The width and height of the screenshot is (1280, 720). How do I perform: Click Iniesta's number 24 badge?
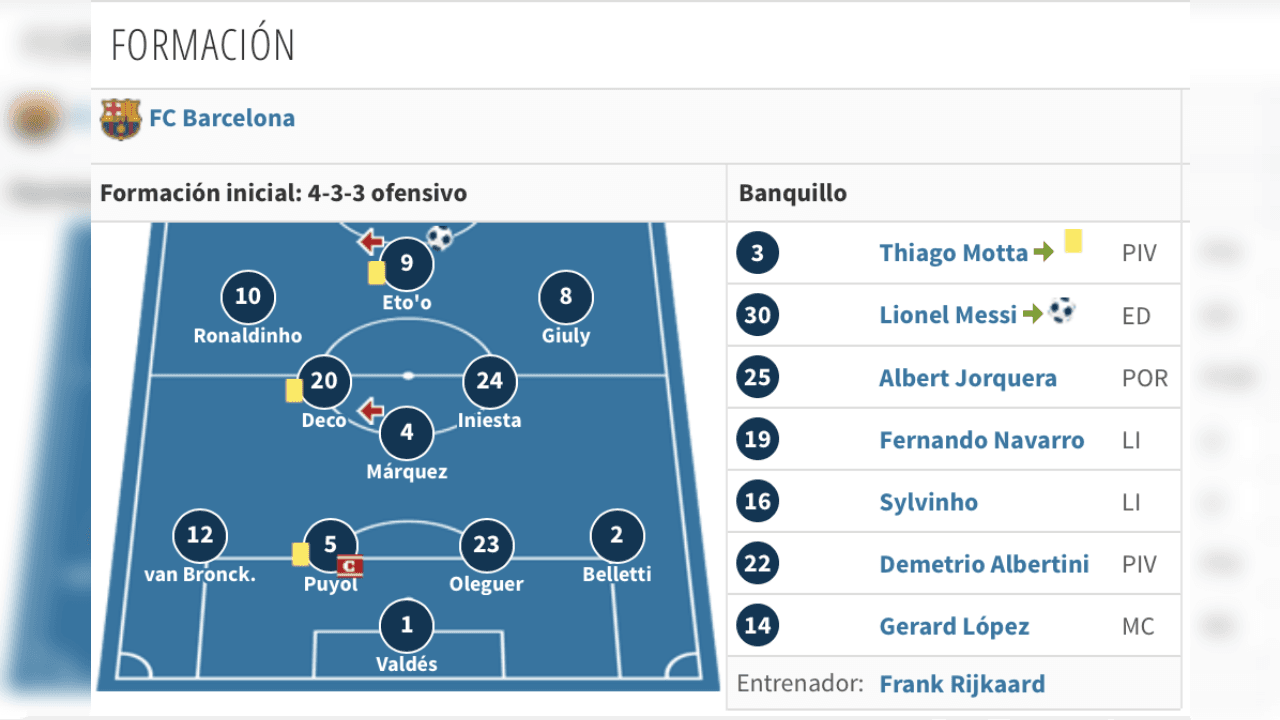[489, 381]
